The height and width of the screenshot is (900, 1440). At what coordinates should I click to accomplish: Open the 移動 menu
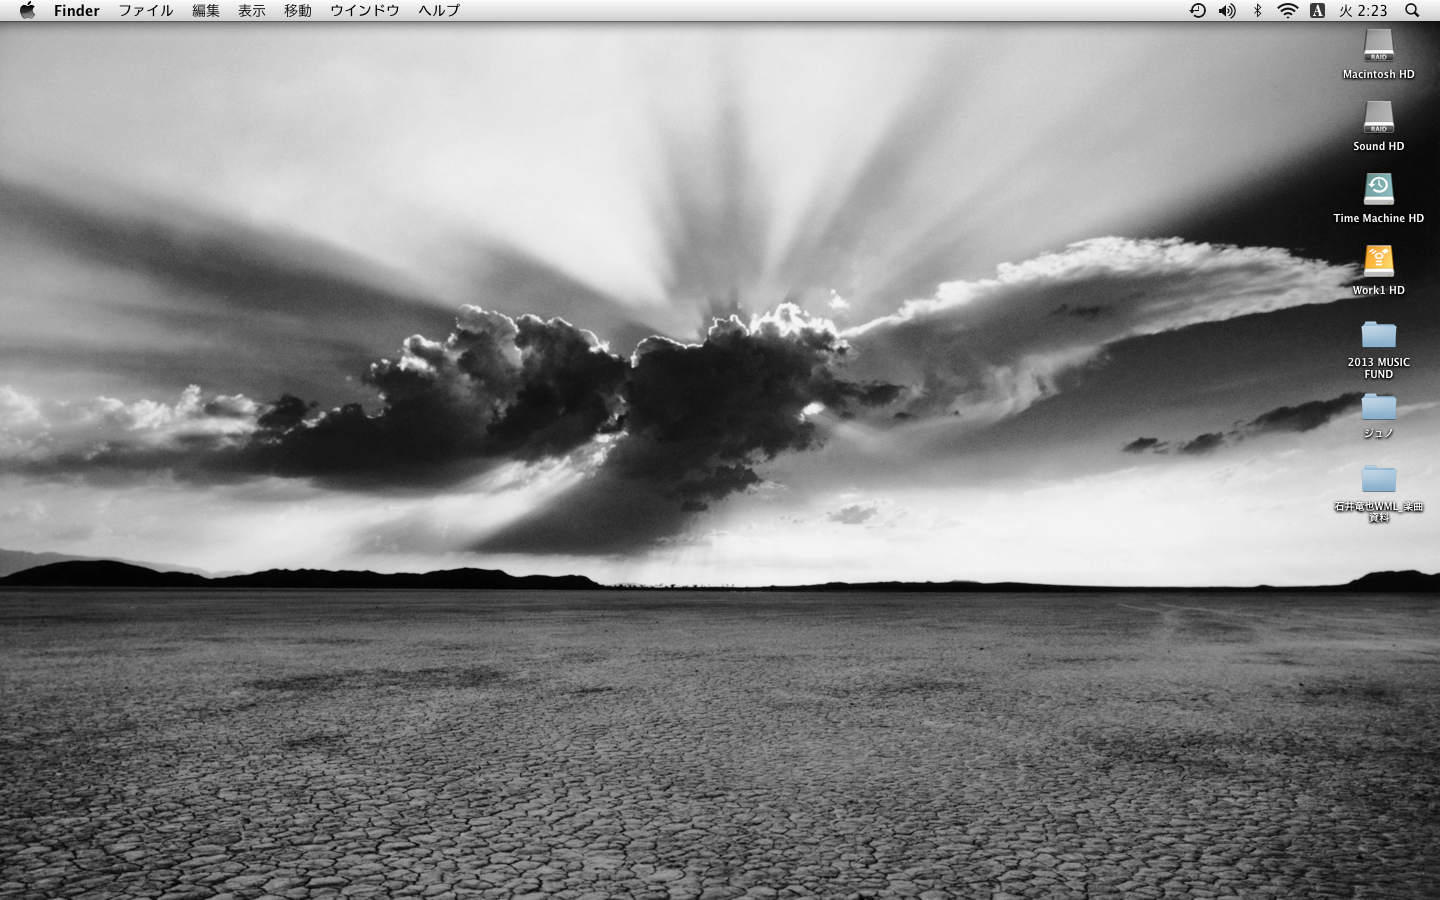[x=298, y=10]
